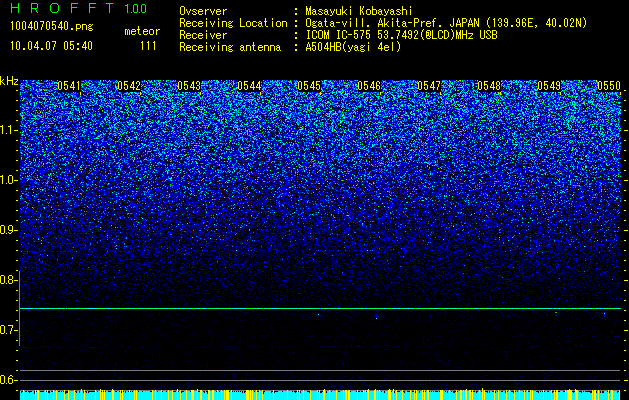Click the 0542 time marker

129,86
